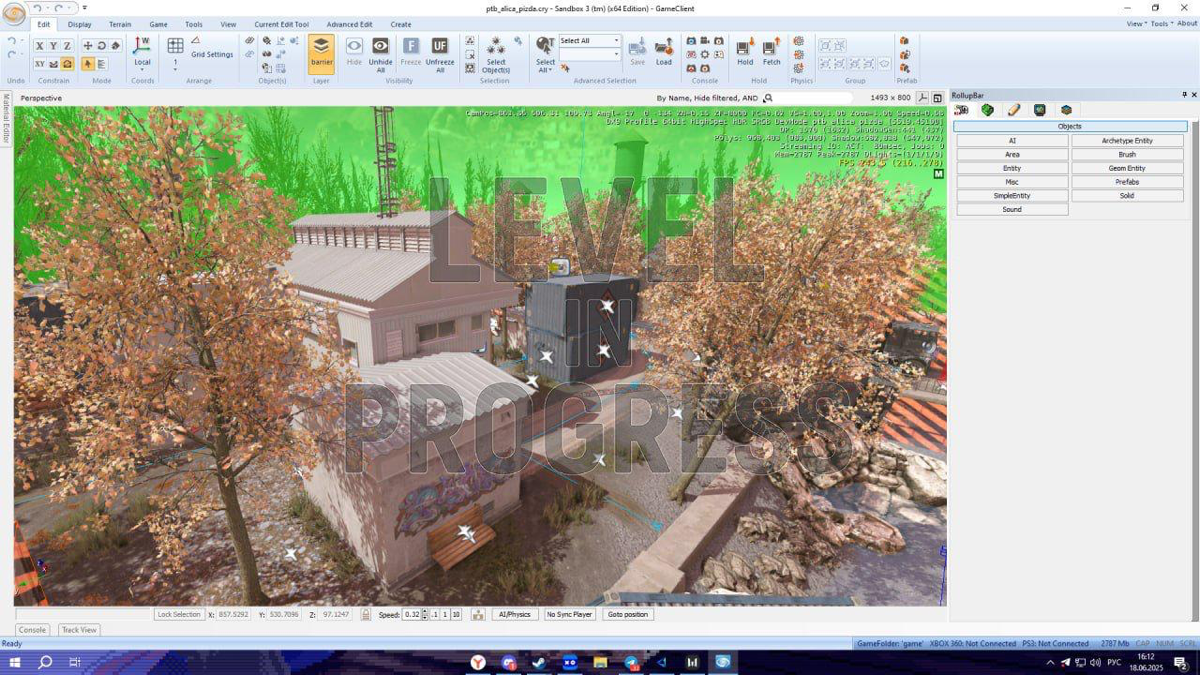Toggle No Sync Player button

click(569, 614)
